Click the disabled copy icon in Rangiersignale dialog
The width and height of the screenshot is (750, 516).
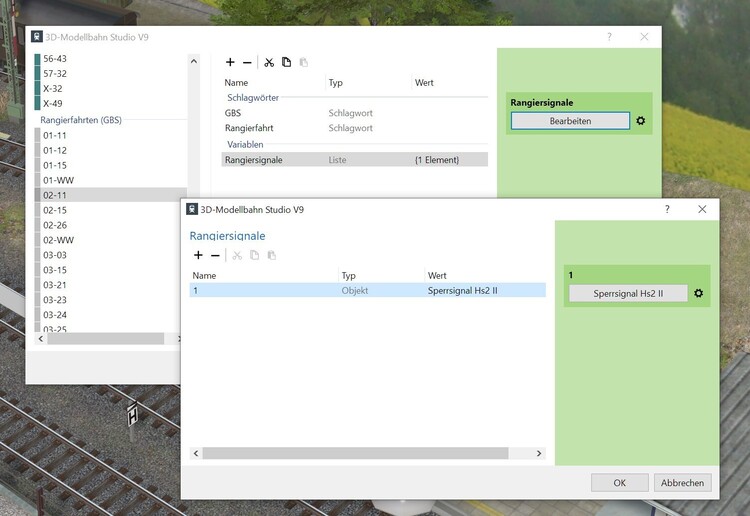254,255
